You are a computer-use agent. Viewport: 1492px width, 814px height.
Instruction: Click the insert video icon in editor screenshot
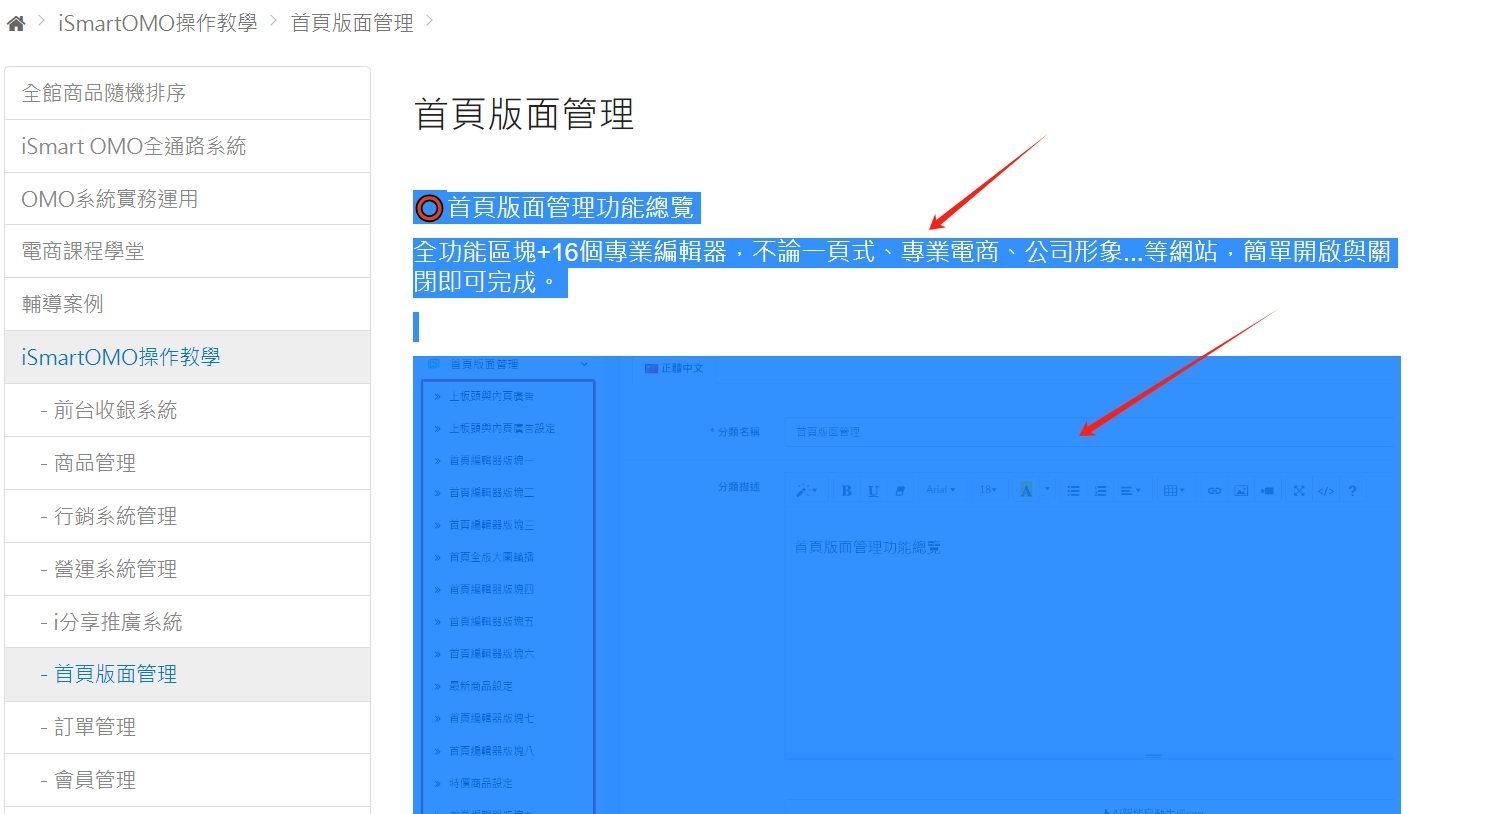(x=1268, y=491)
